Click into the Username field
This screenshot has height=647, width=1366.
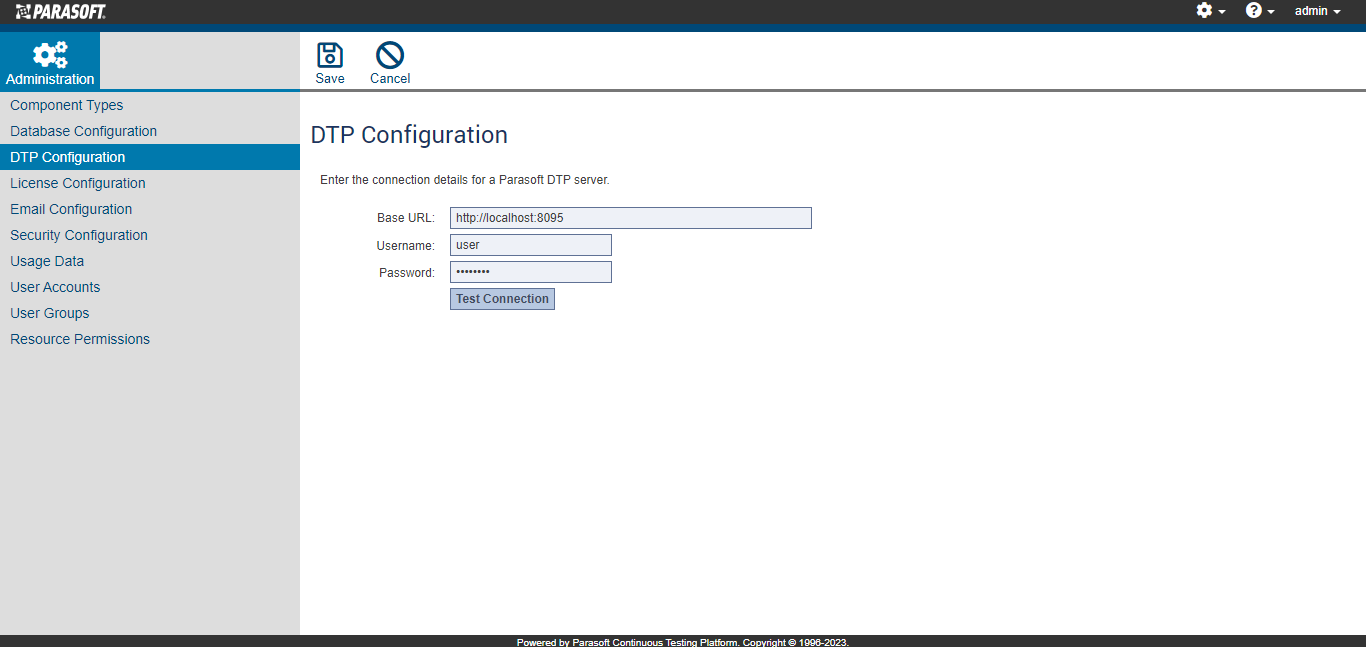point(531,245)
